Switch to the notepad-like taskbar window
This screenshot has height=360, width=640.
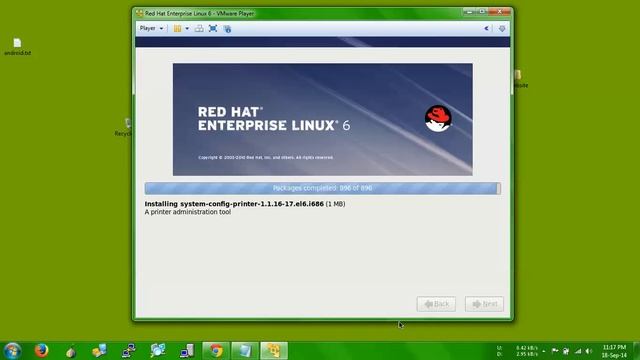[245, 351]
